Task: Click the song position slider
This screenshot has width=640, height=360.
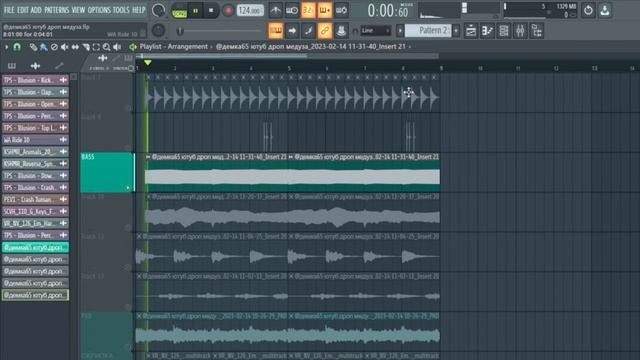Action: [220, 31]
